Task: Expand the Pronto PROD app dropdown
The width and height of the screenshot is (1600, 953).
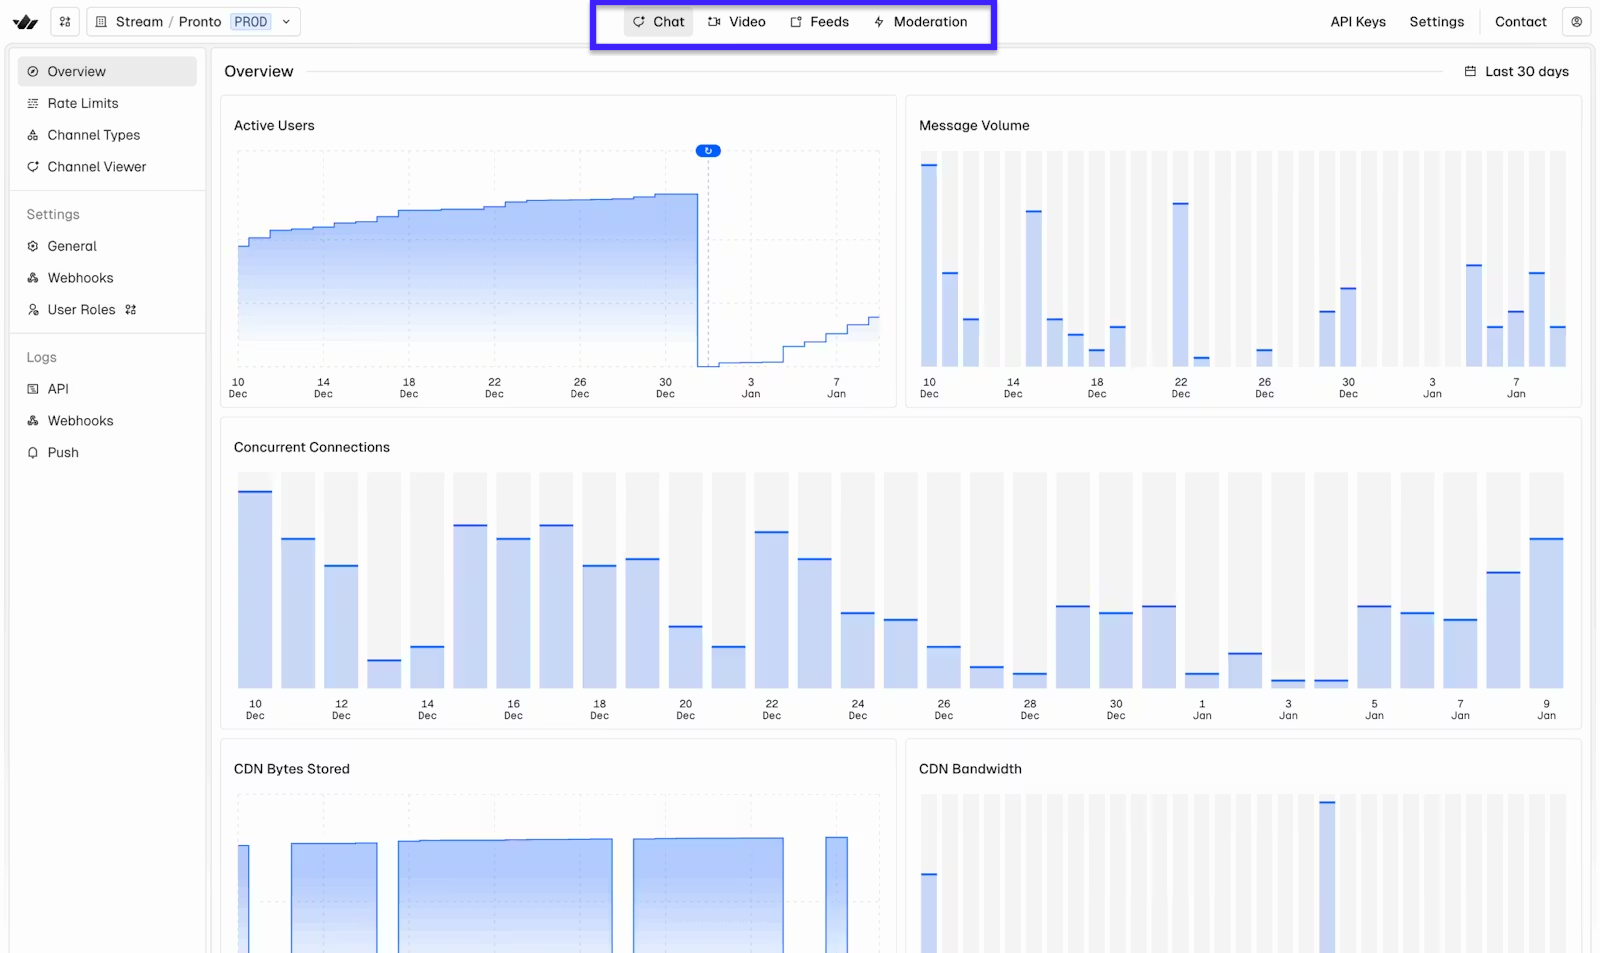Action: (286, 22)
